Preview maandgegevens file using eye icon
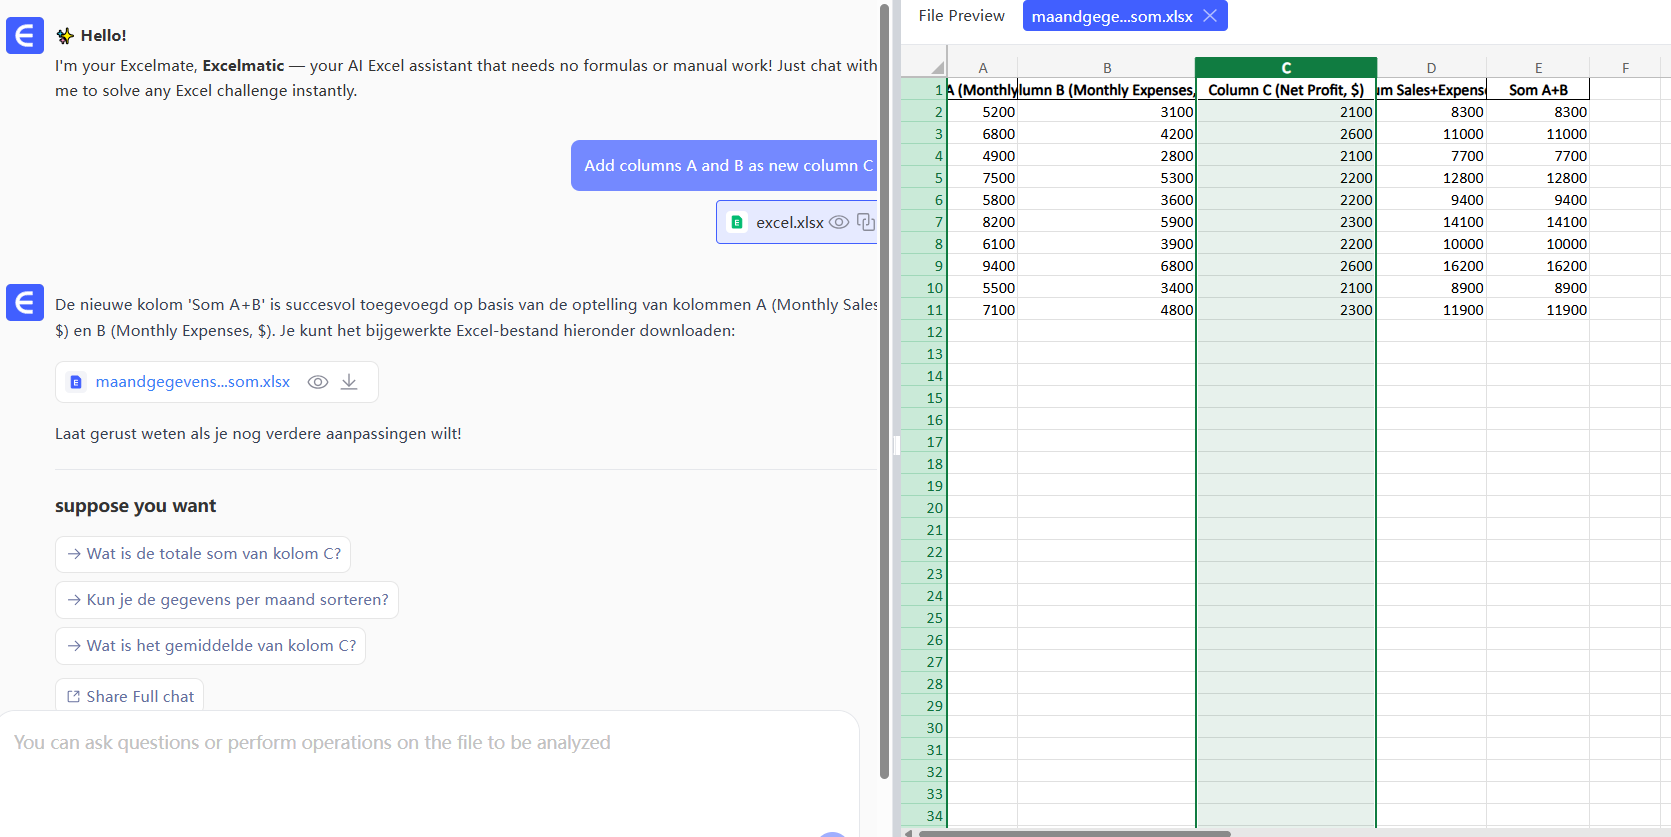This screenshot has height=837, width=1671. [318, 382]
